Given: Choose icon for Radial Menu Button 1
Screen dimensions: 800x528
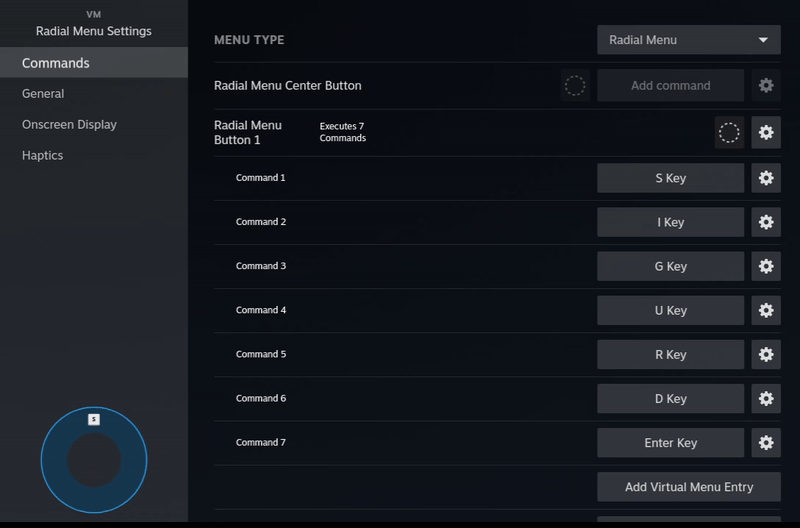Looking at the screenshot, I should point(729,132).
